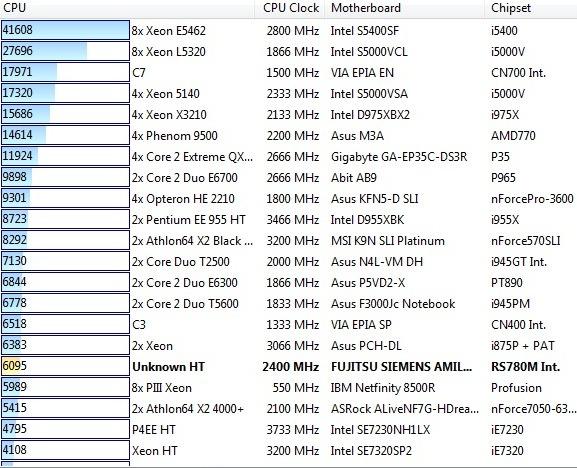The width and height of the screenshot is (577, 468).
Task: Select the 8x PIII Xeon entry
Action: (162, 387)
